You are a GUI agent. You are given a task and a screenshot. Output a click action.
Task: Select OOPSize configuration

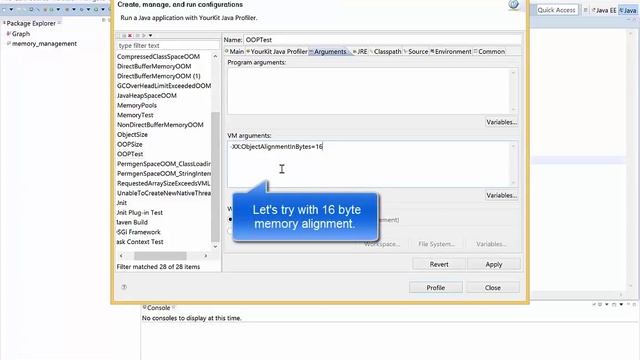pyautogui.click(x=129, y=144)
